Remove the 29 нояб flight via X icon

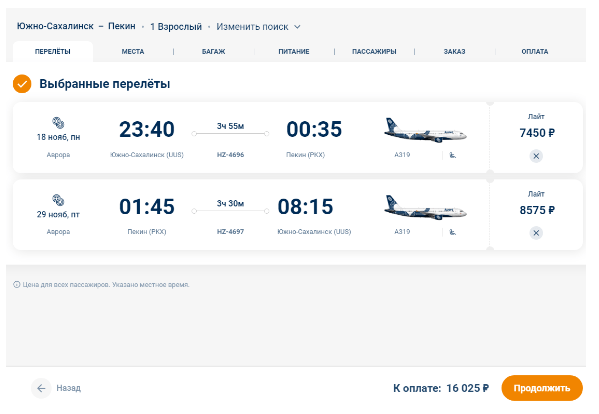(x=536, y=233)
